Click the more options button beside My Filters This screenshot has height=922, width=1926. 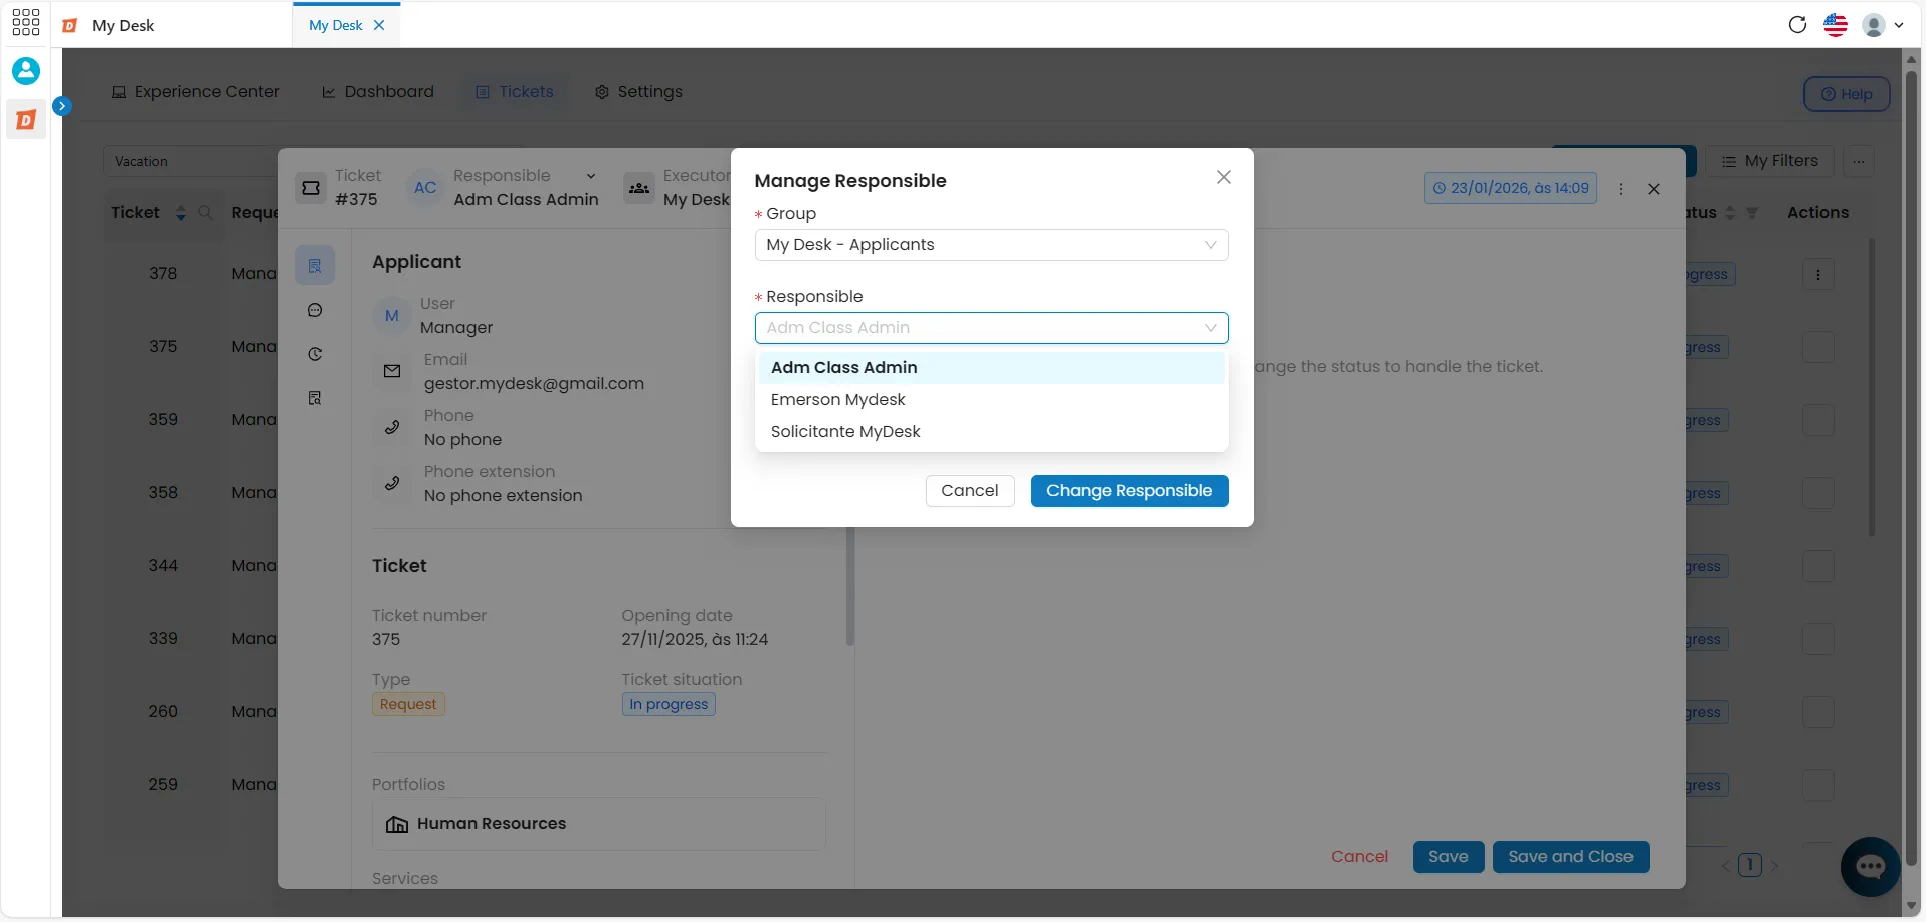pos(1859,161)
